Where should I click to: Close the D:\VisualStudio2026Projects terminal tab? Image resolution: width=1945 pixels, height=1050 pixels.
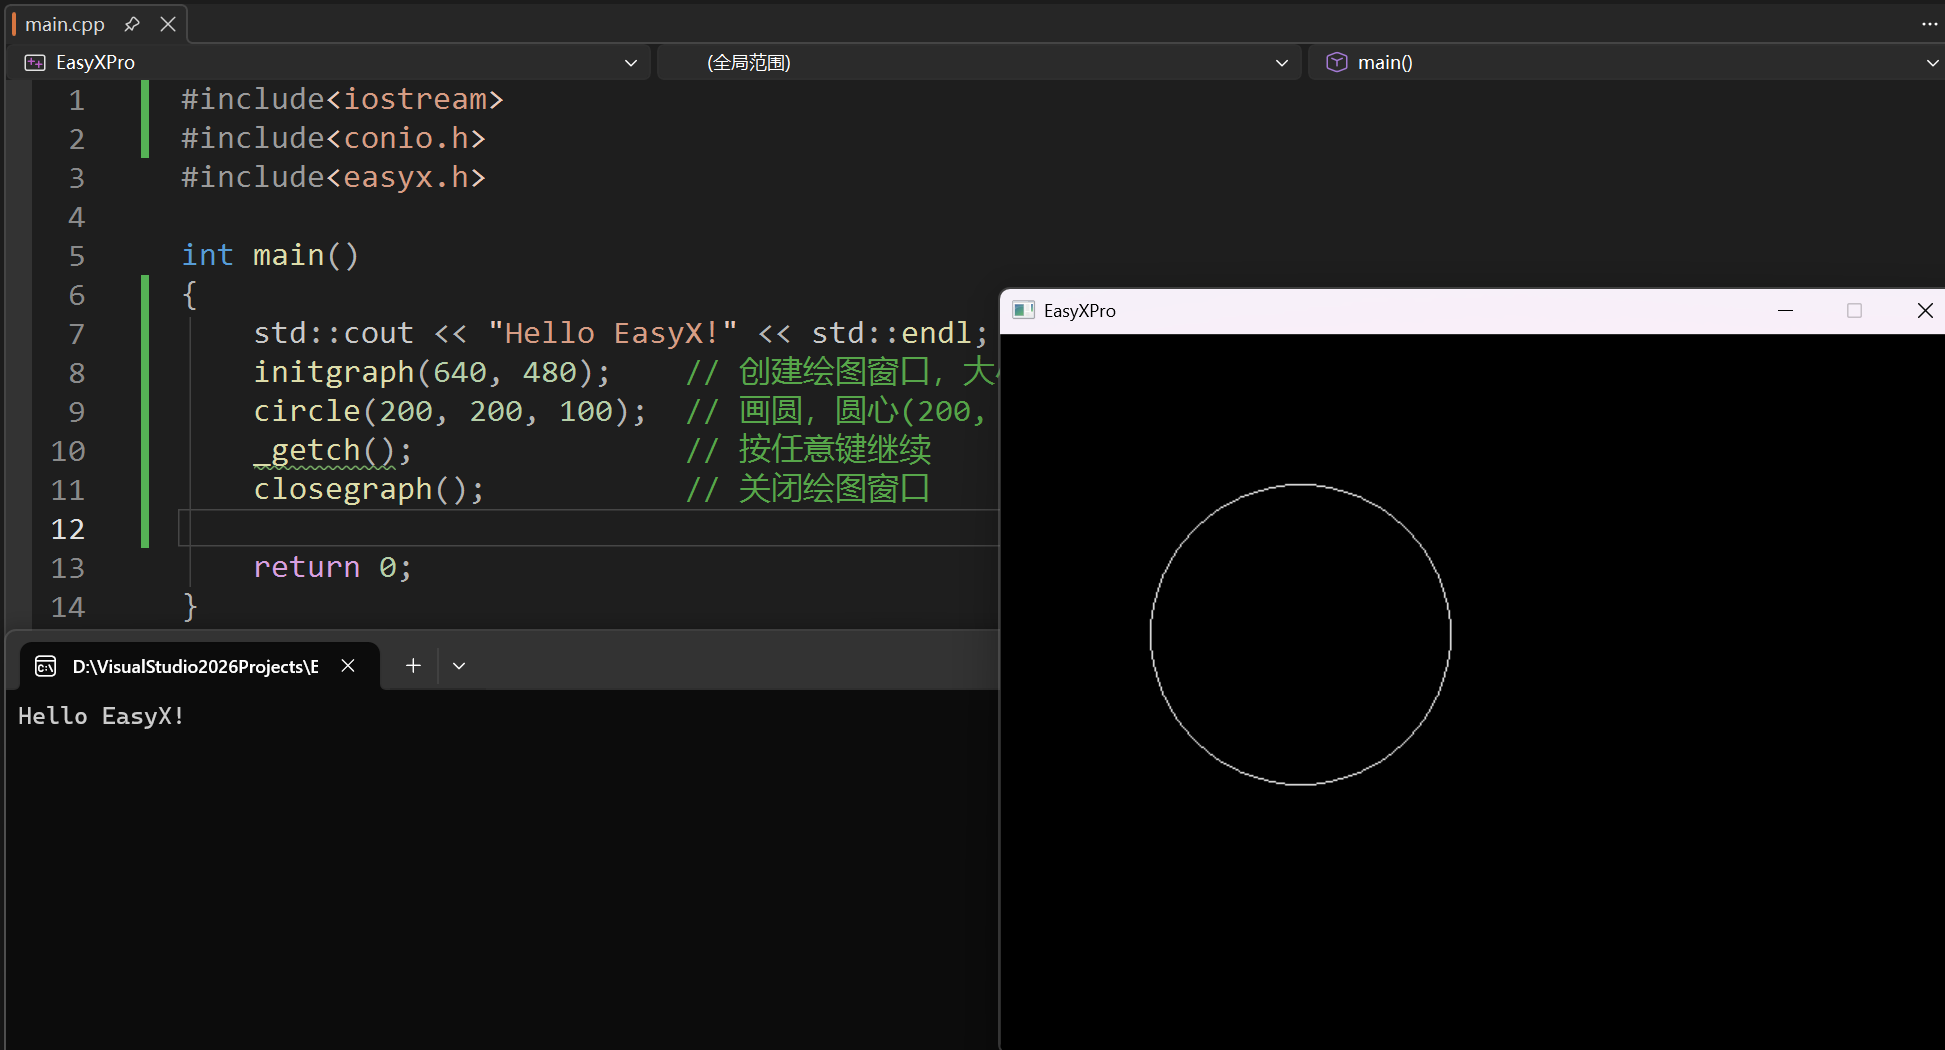348,665
